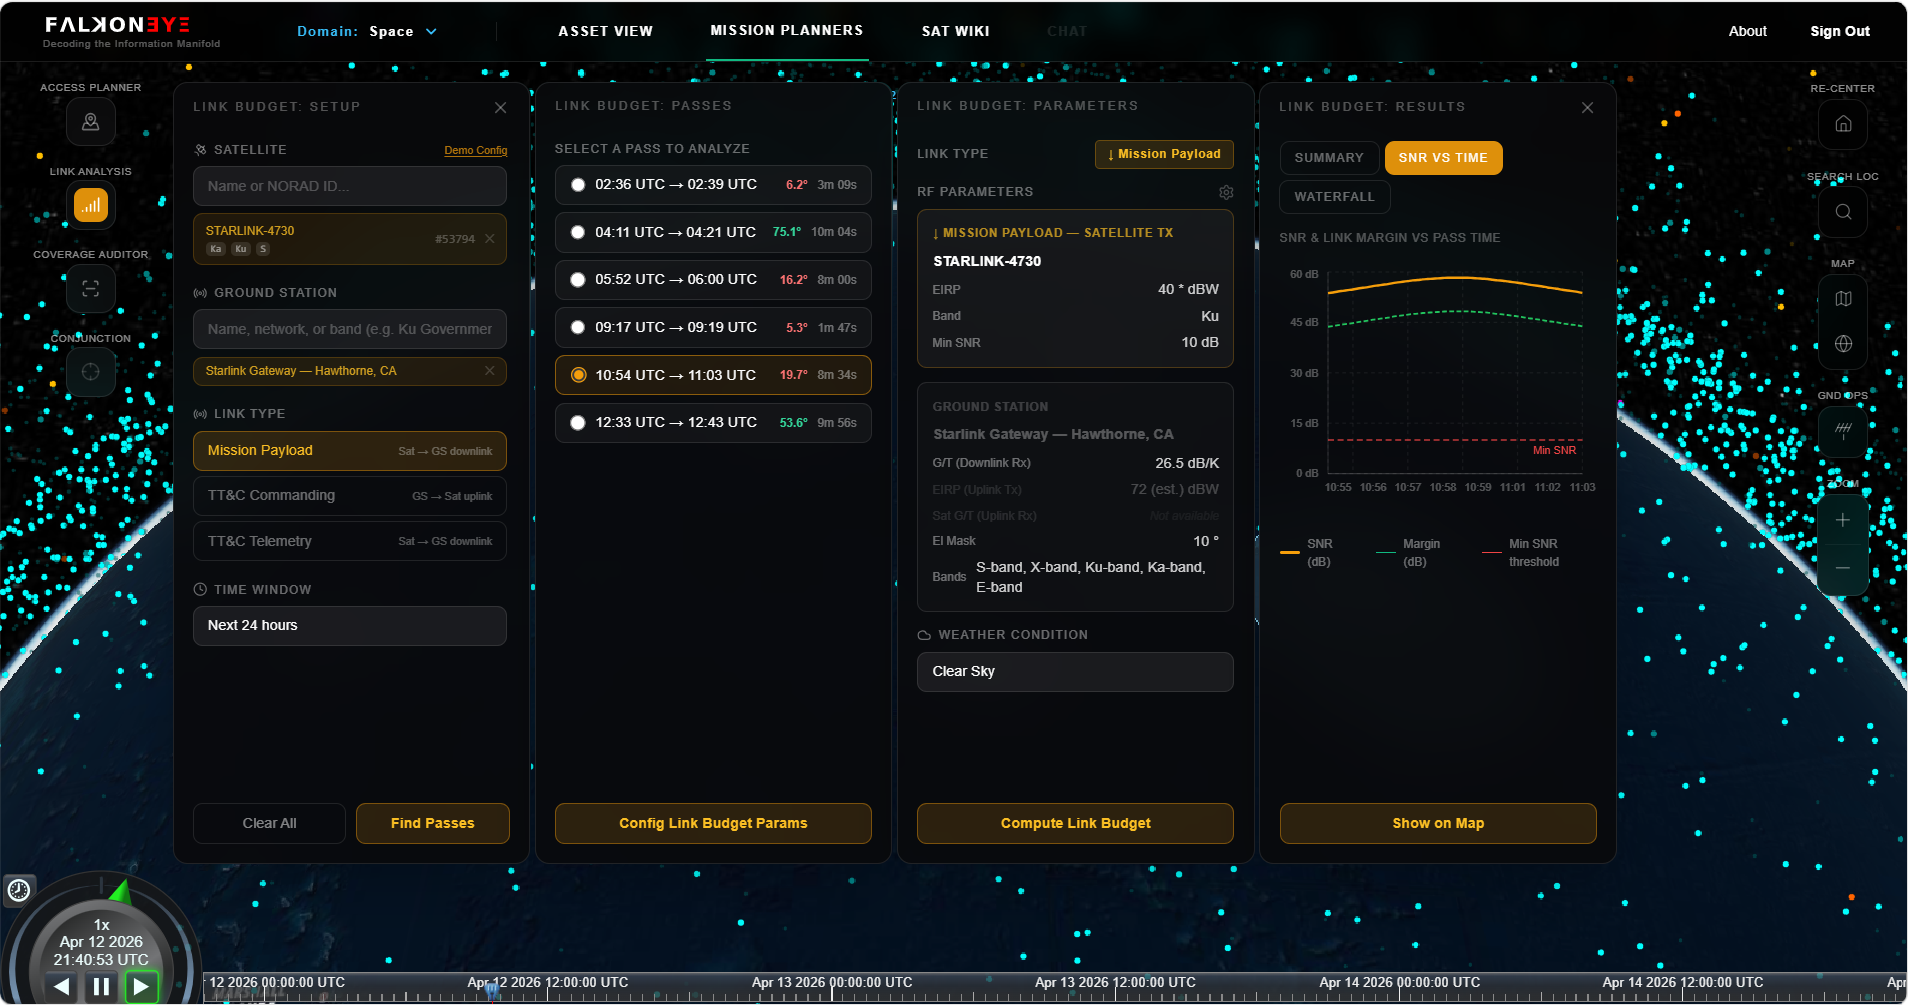Choose TT&C Telemetry link type
The height and width of the screenshot is (1005, 1909).
point(350,541)
